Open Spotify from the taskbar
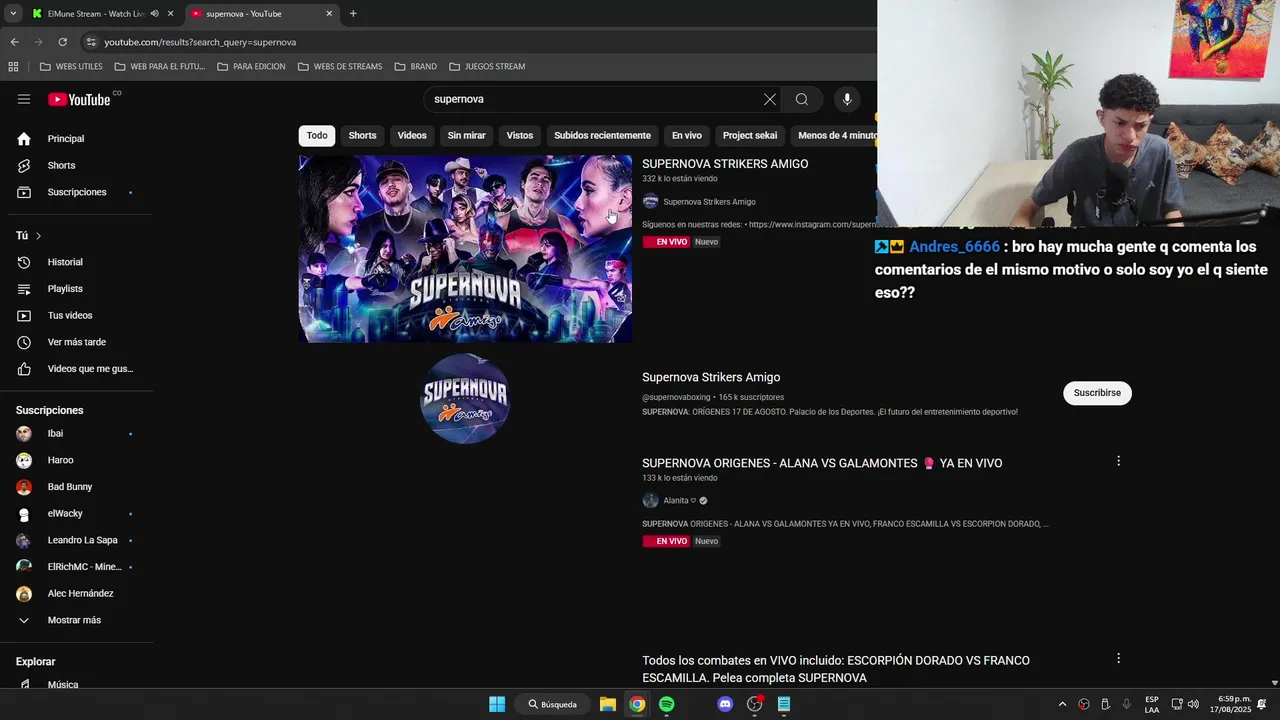 click(667, 704)
